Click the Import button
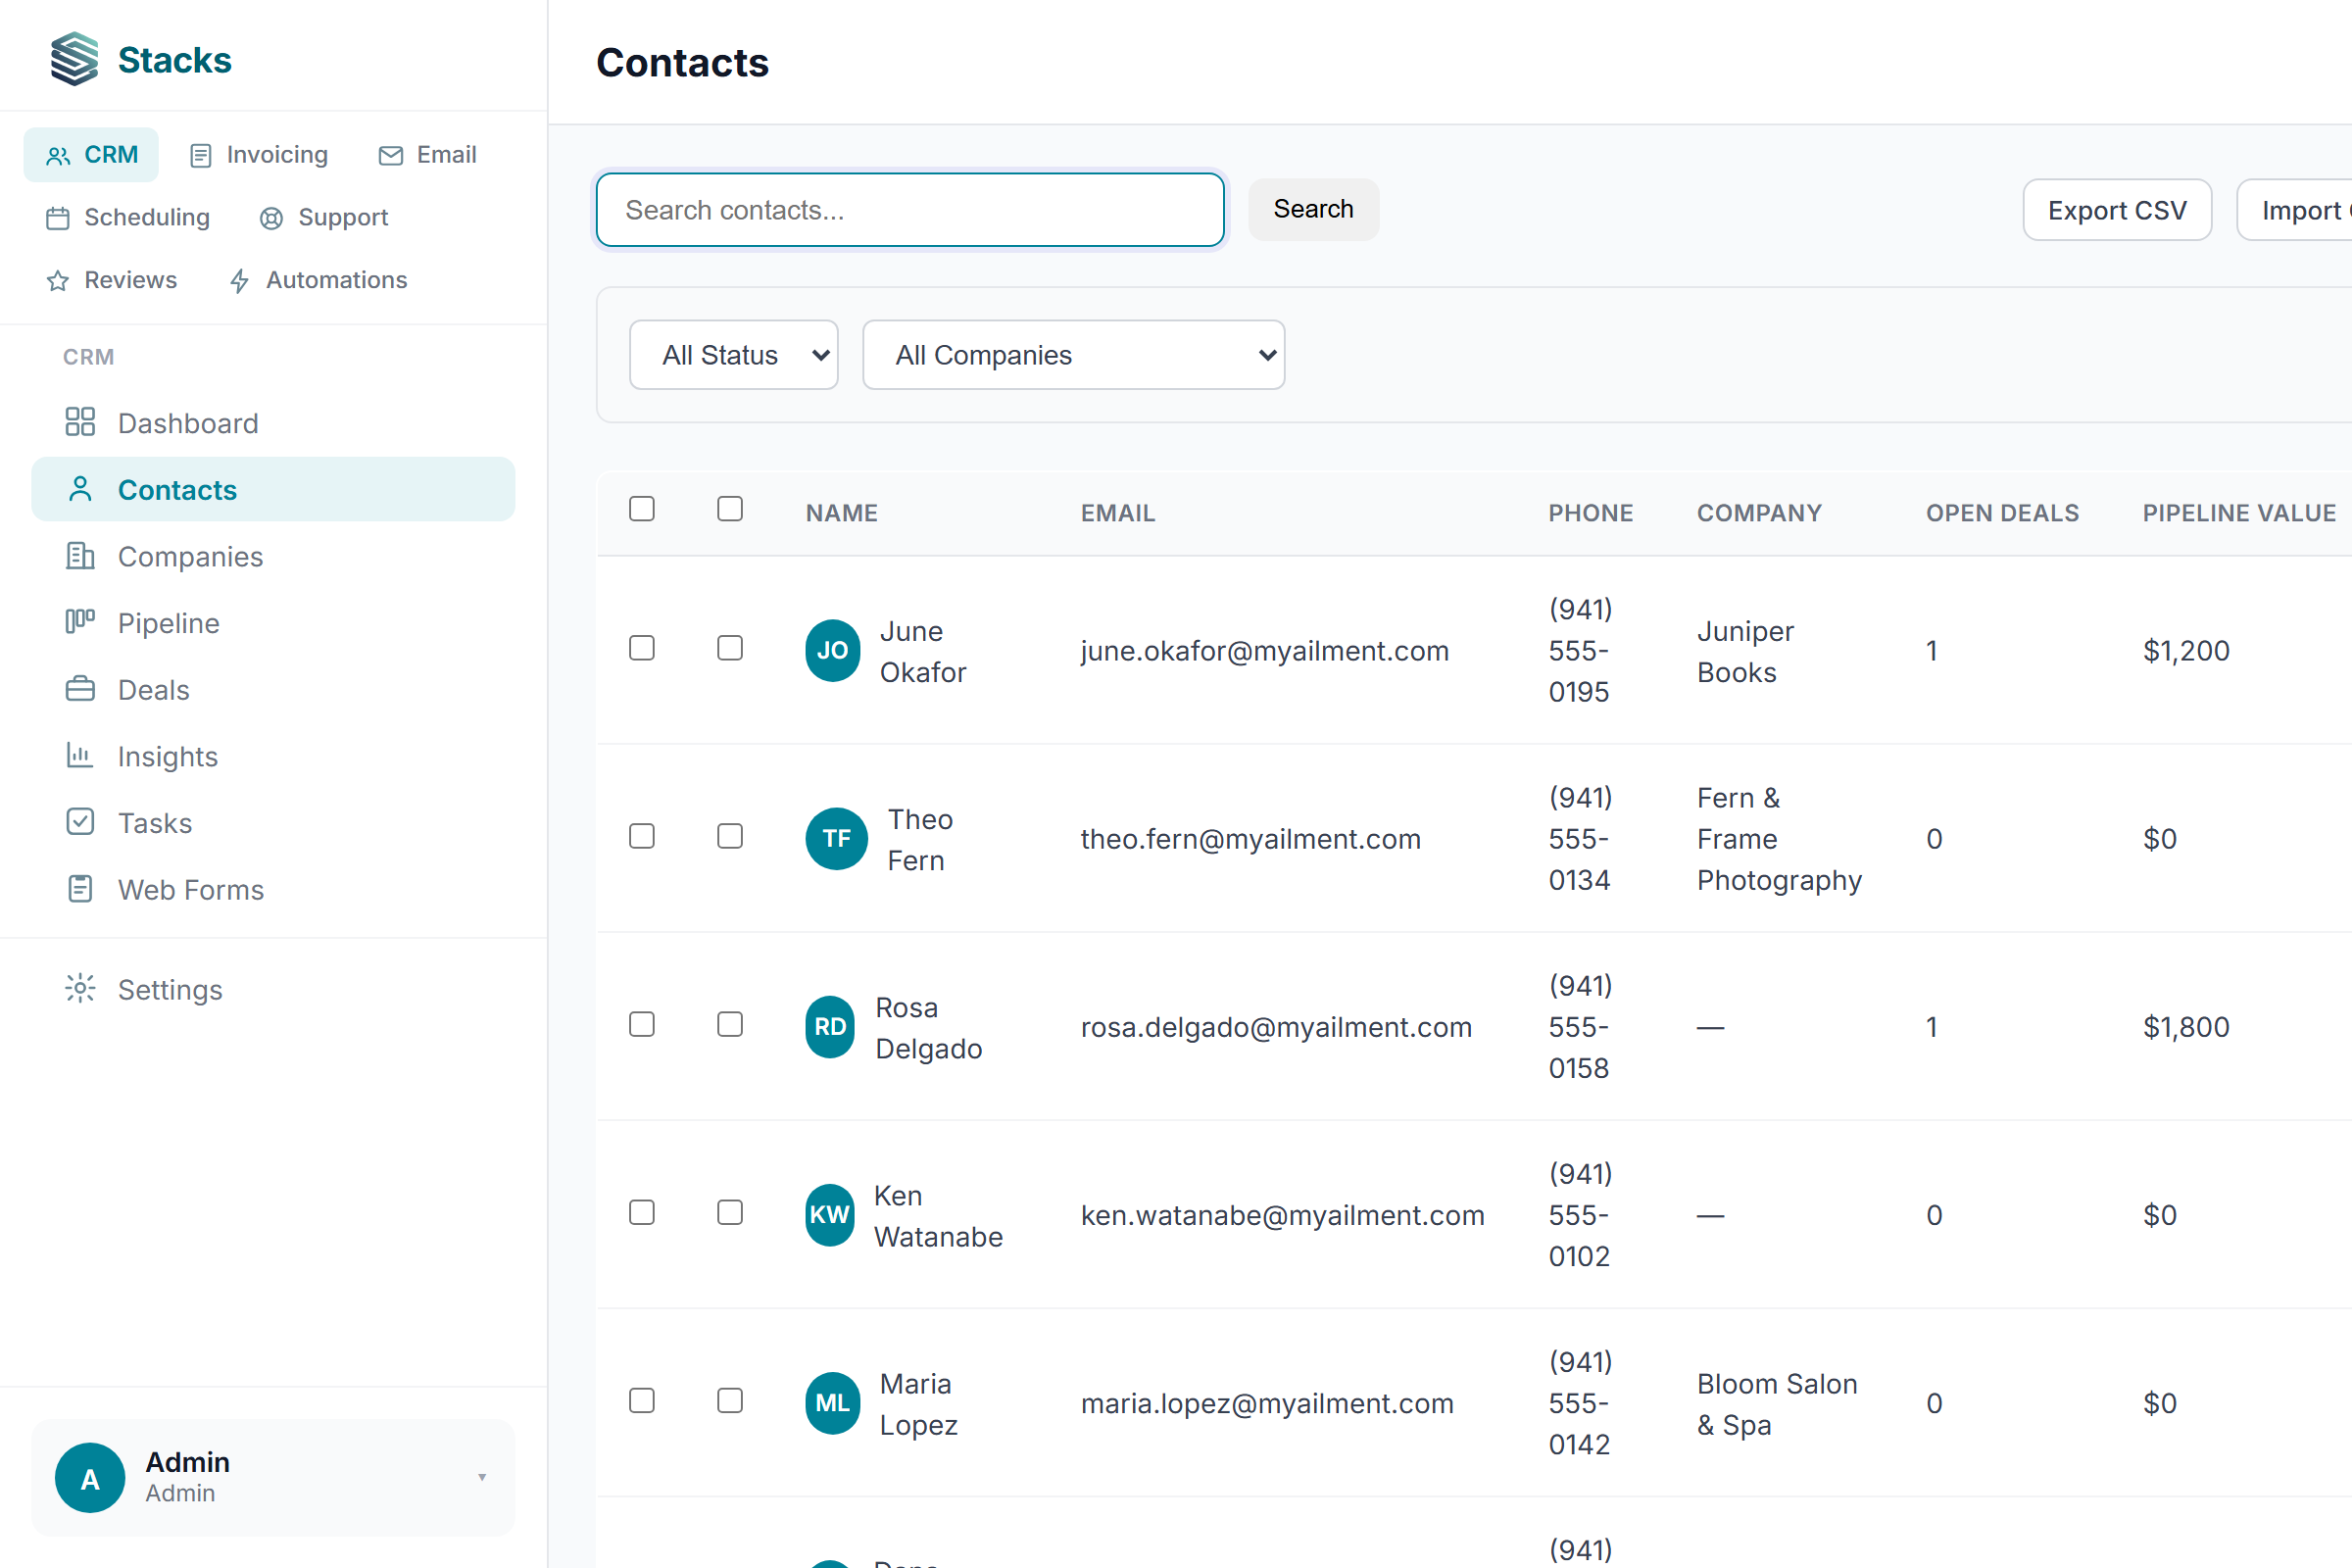 point(2295,210)
